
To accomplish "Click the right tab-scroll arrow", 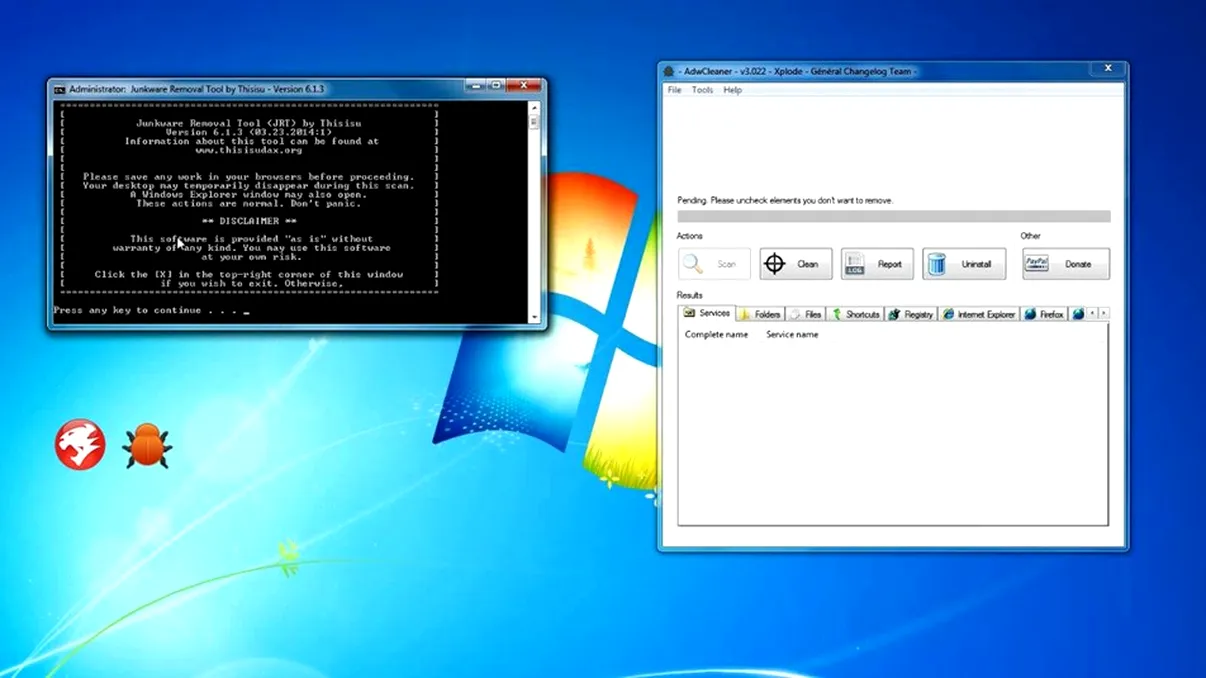I will pyautogui.click(x=1102, y=312).
